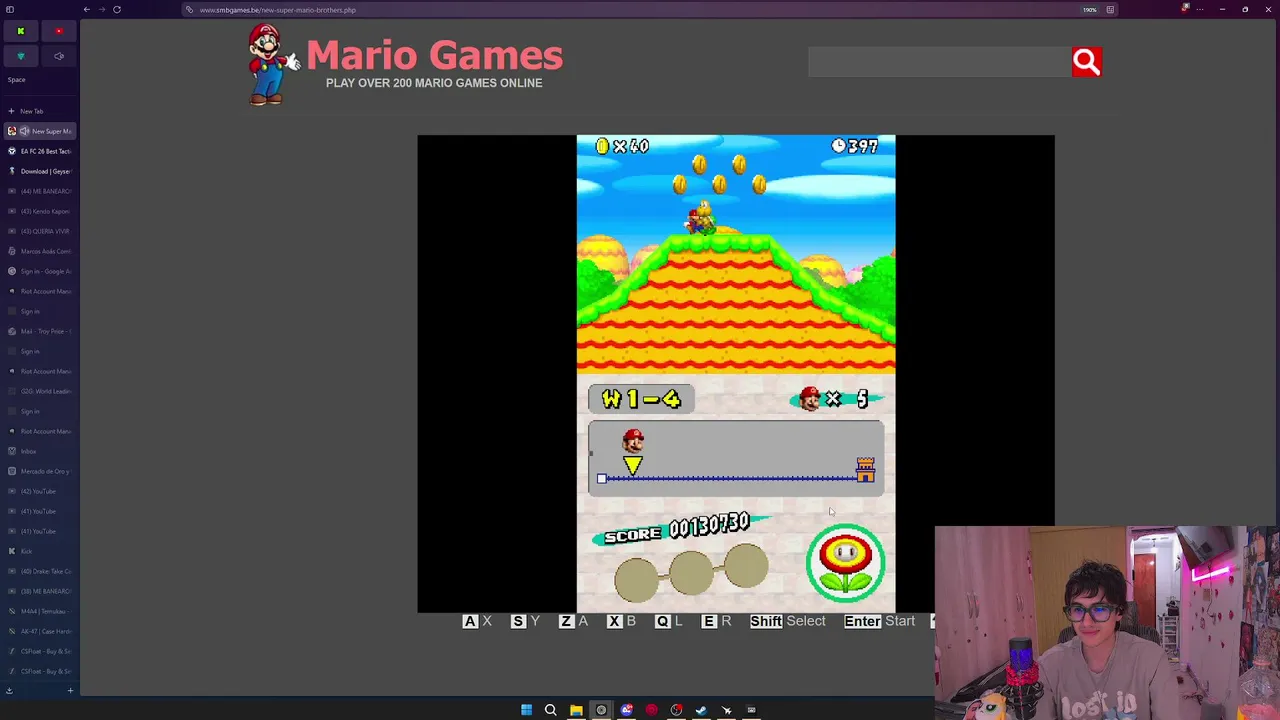The height and width of the screenshot is (720, 1280).
Task: Reload the page with the refresh icon
Action: pos(117,10)
